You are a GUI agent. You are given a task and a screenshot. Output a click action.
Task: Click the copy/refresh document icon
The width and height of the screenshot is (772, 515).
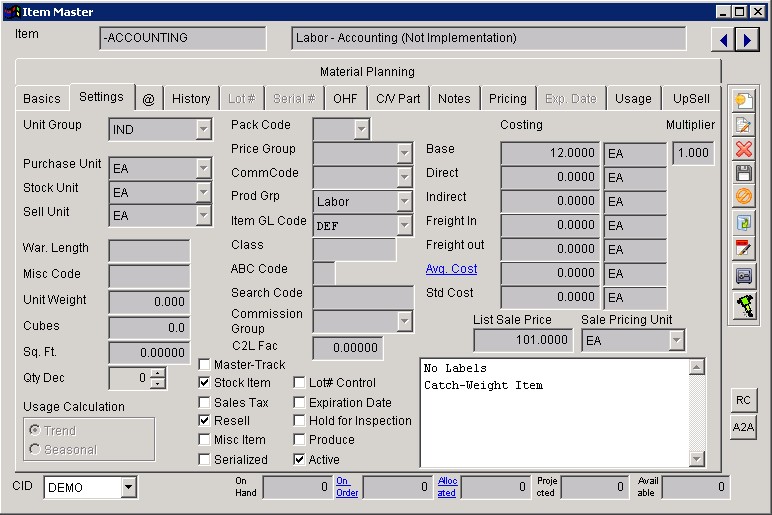tap(743, 223)
